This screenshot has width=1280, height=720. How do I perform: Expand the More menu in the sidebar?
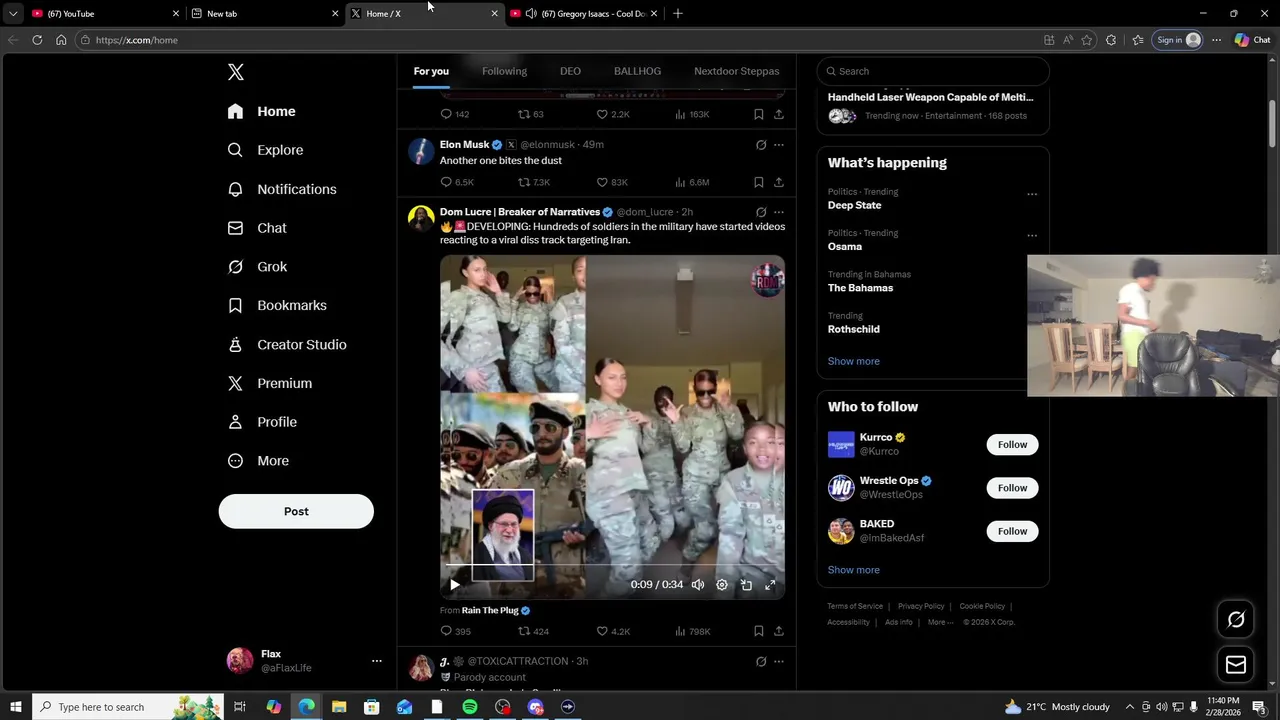pyautogui.click(x=258, y=461)
